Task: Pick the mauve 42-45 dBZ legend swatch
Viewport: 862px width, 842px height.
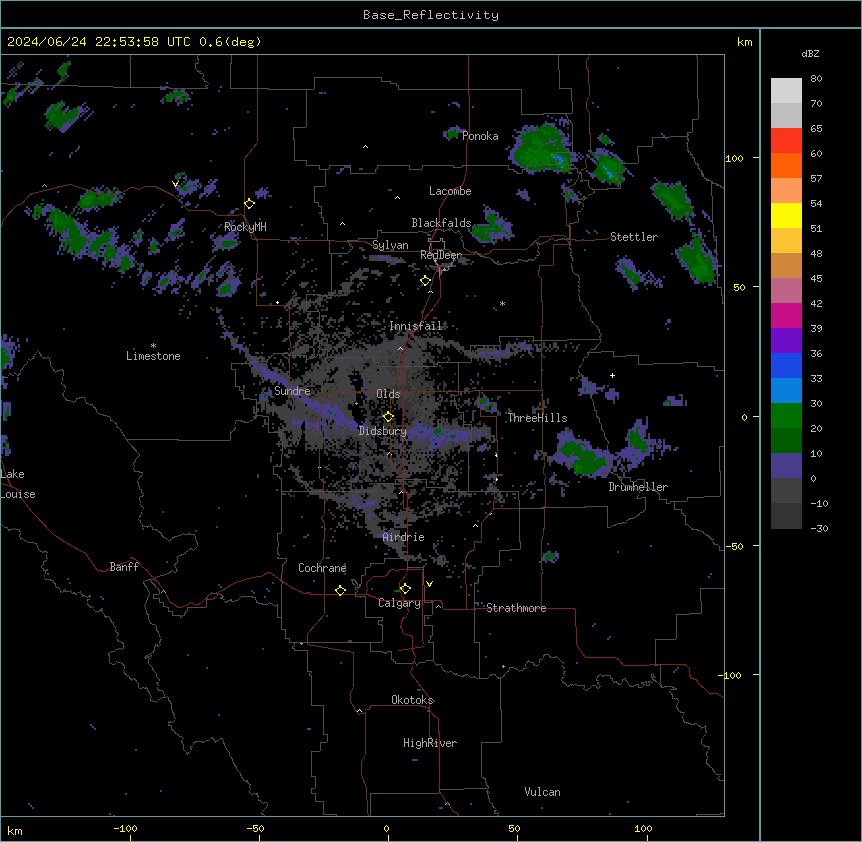Action: coord(786,291)
